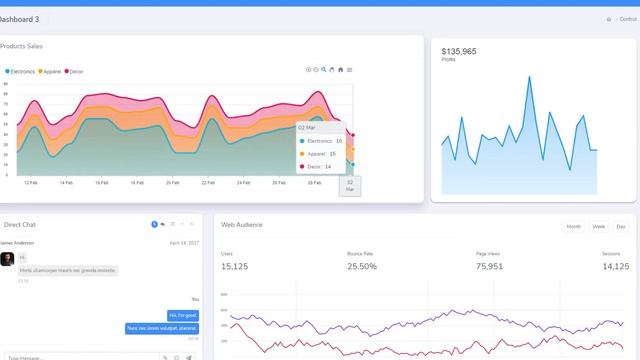This screenshot has height=360, width=640.
Task: Click the Users value 15,125
Action: [235, 267]
